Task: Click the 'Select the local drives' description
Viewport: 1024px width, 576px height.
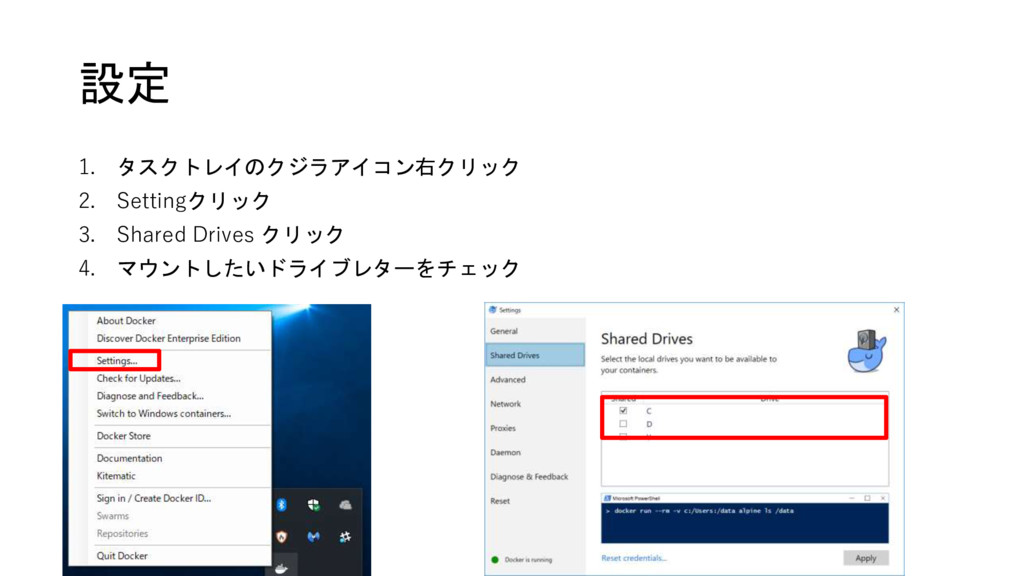Action: pos(688,364)
